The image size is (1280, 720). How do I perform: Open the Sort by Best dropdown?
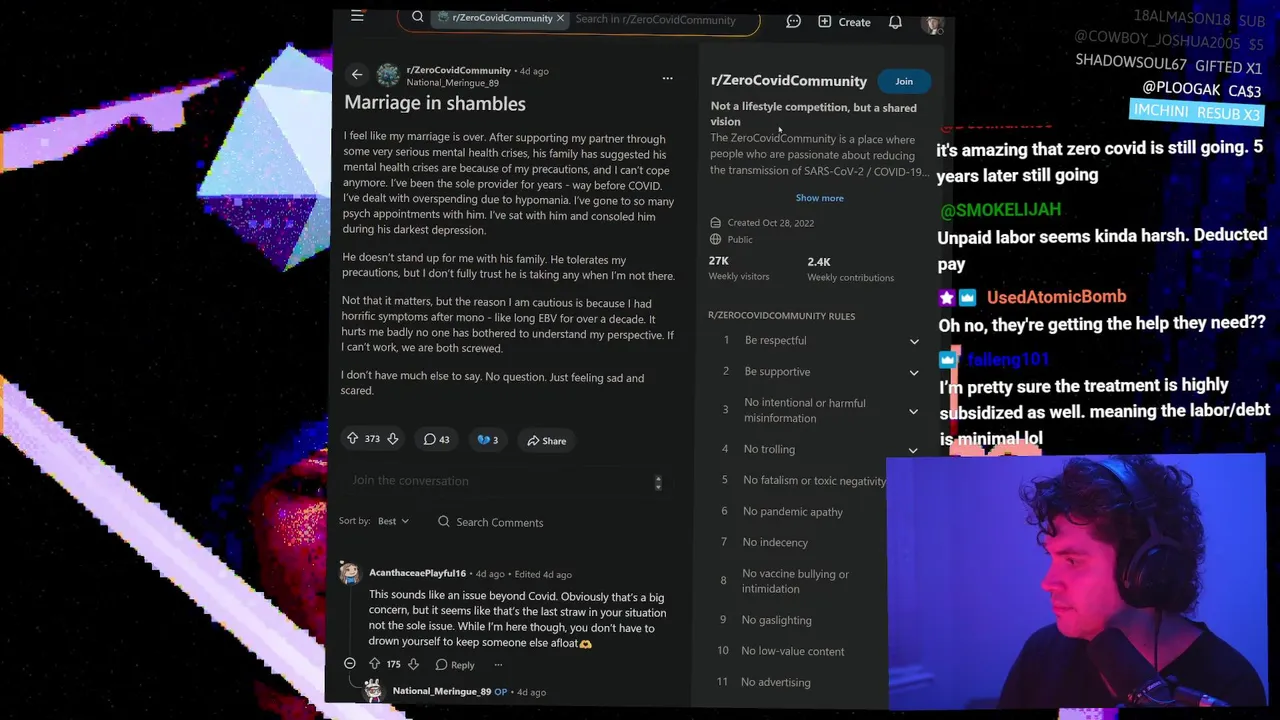(393, 521)
